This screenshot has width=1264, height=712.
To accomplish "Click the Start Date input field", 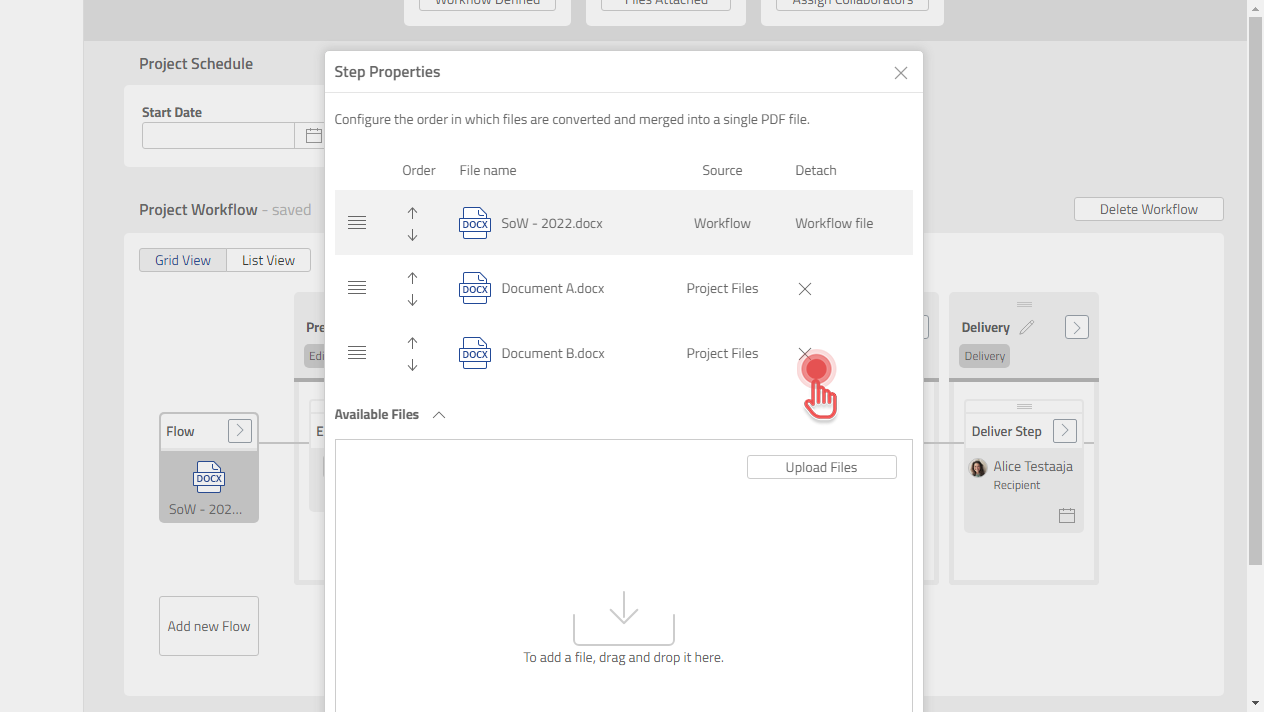I will [x=218, y=136].
